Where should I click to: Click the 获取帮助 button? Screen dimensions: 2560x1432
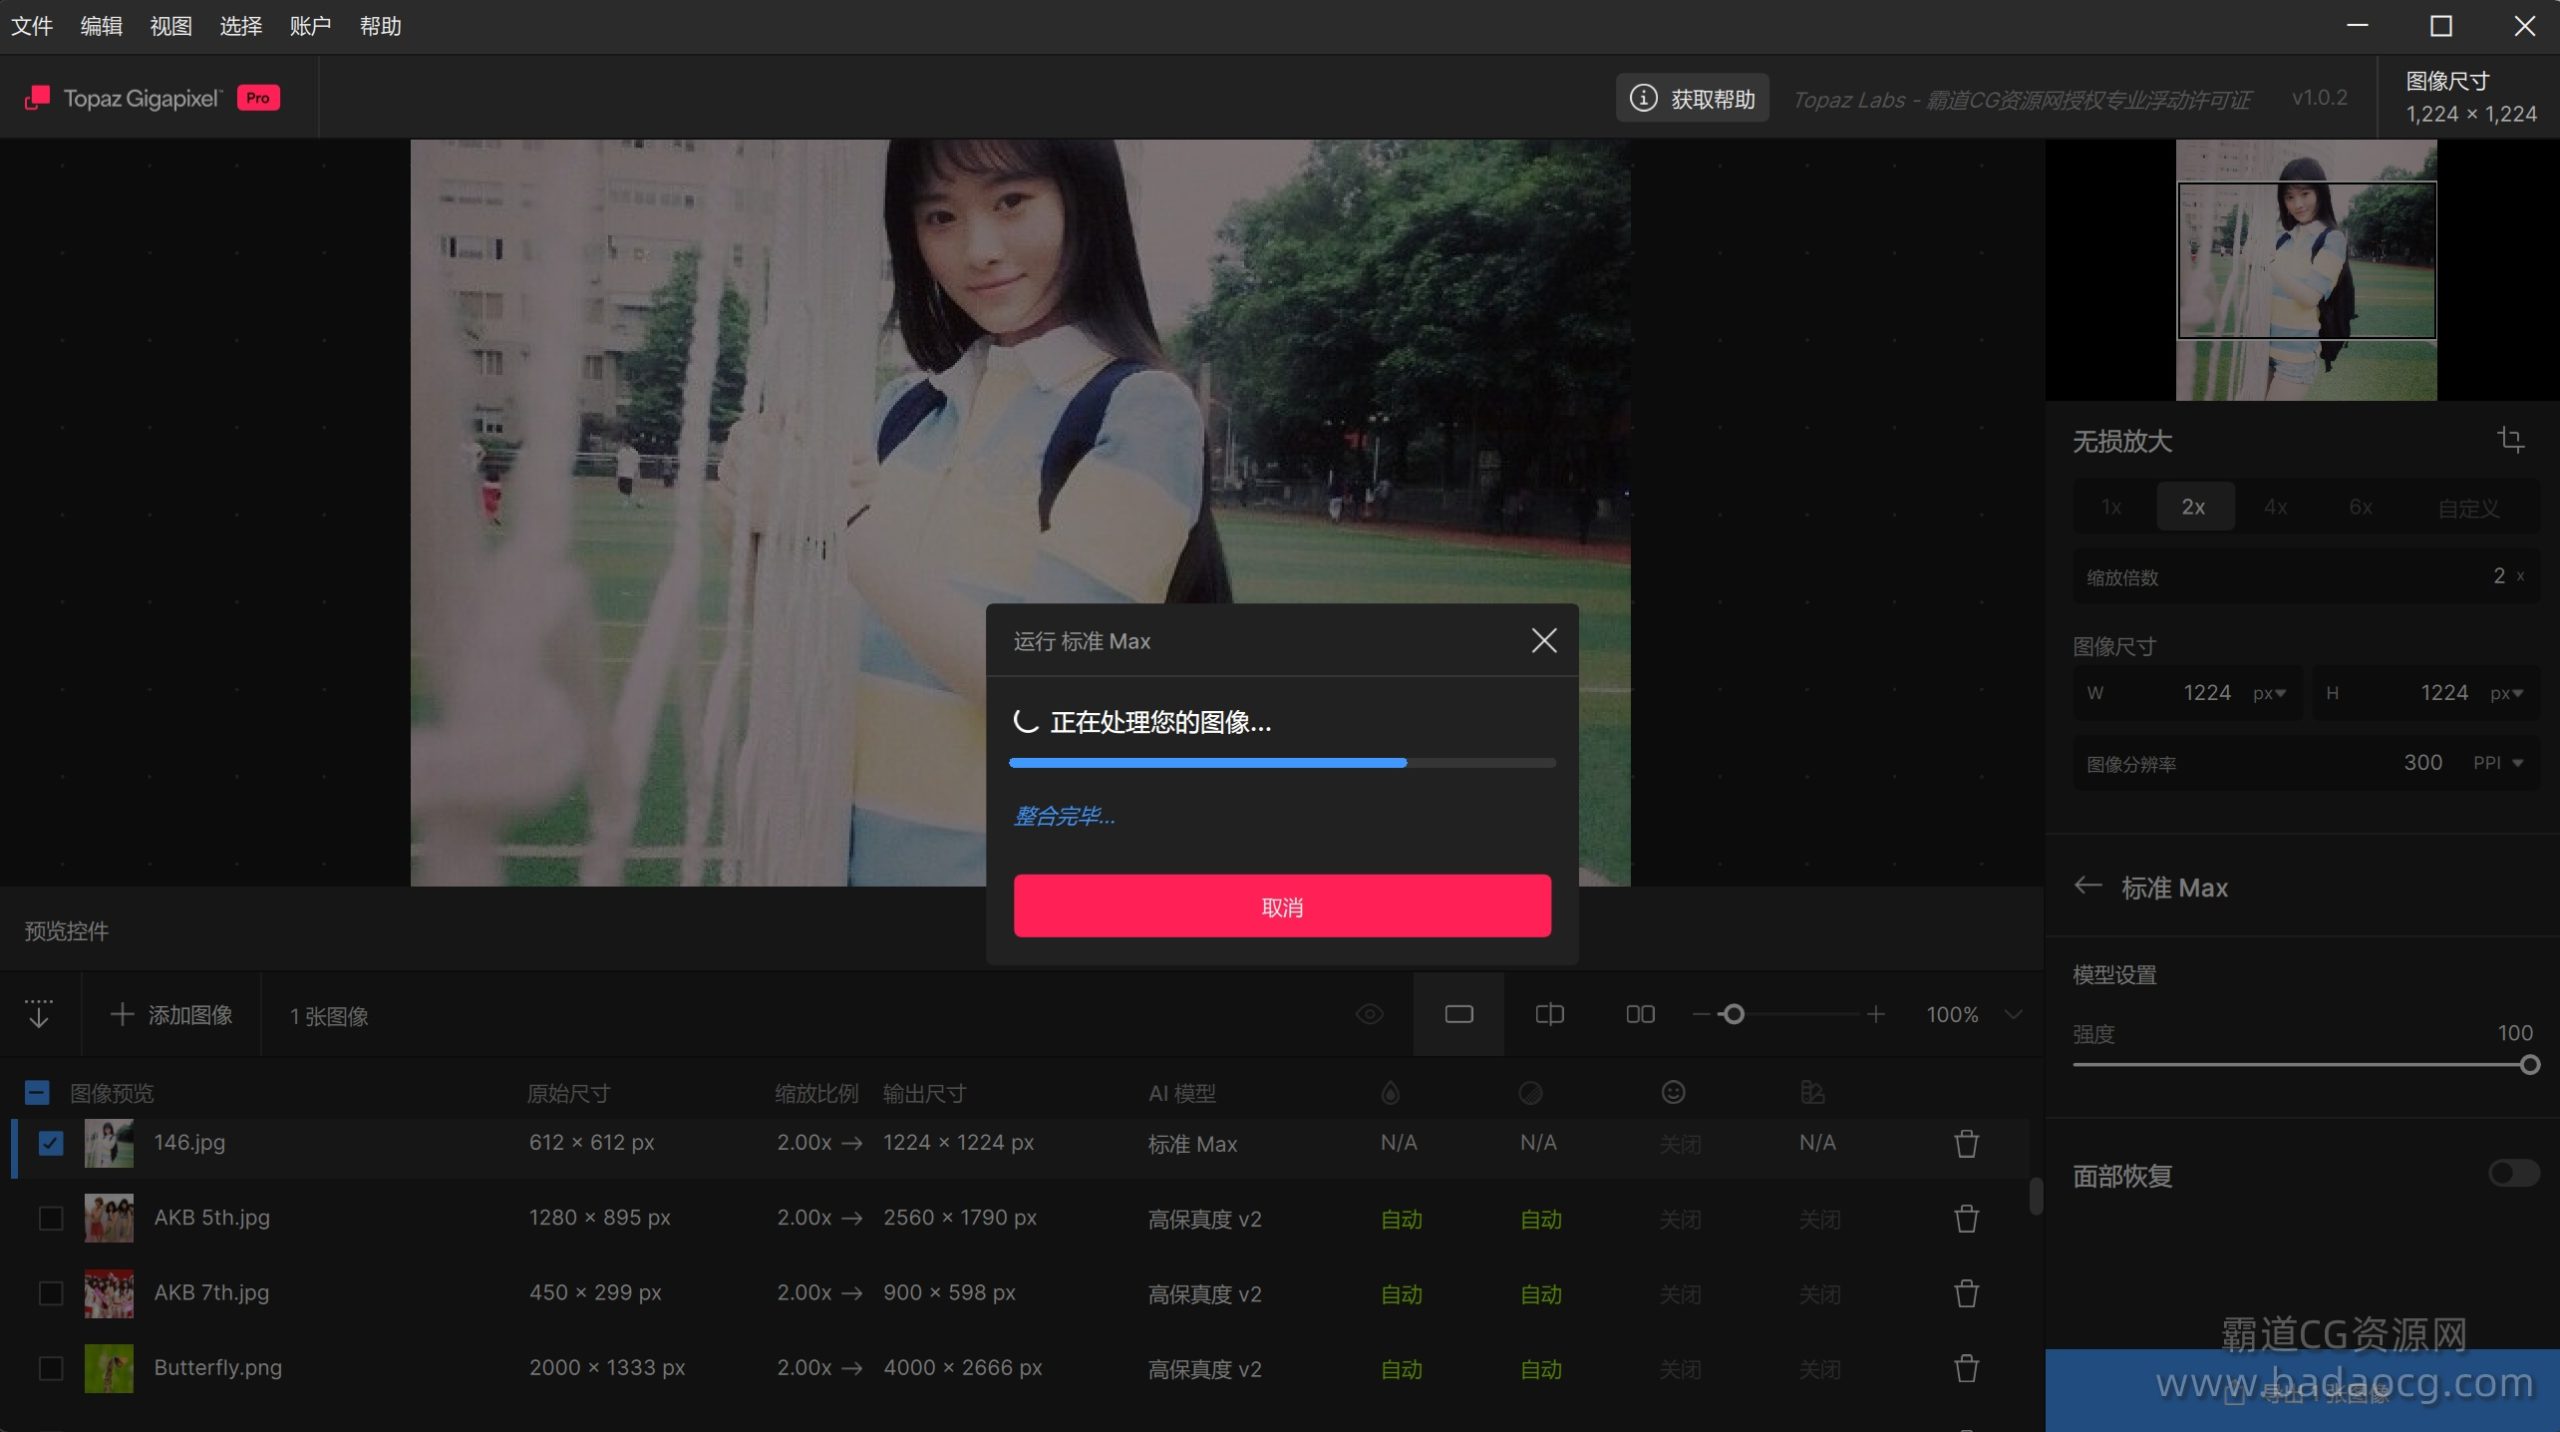click(1692, 99)
